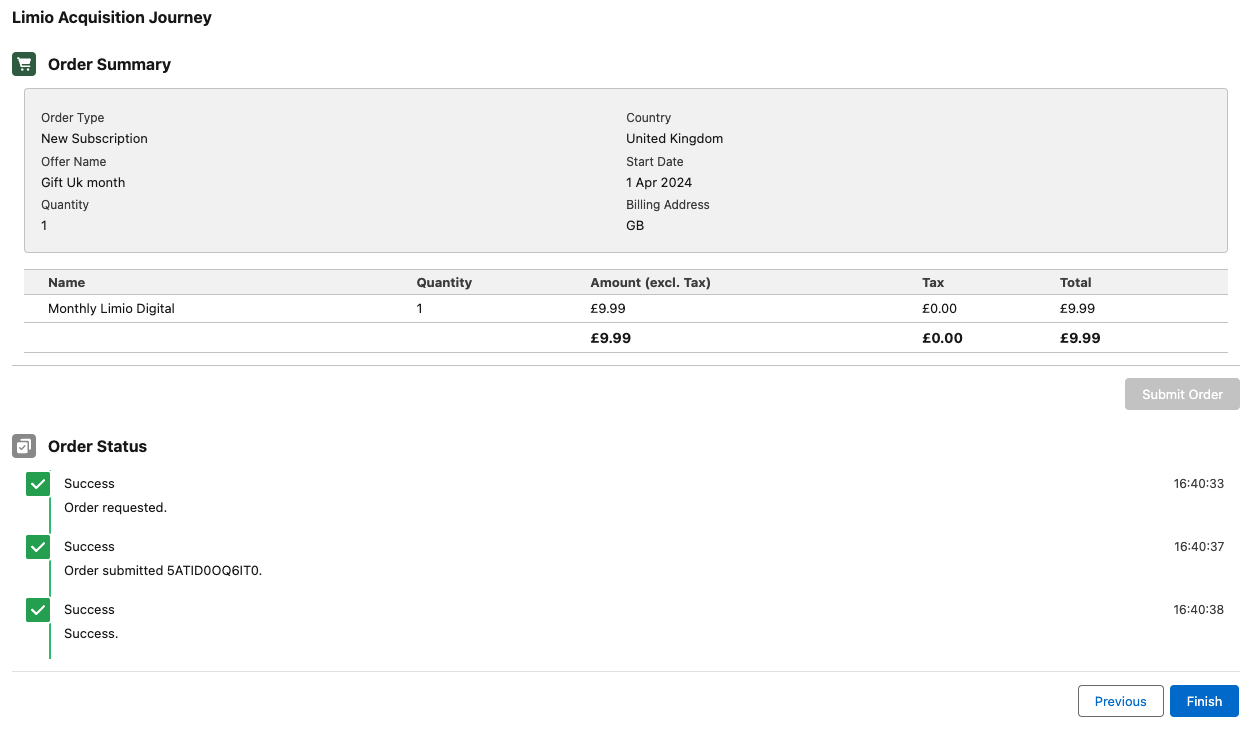Click the green checkmark beside Order requested
Viewport: 1250px width, 733px height.
coord(38,484)
